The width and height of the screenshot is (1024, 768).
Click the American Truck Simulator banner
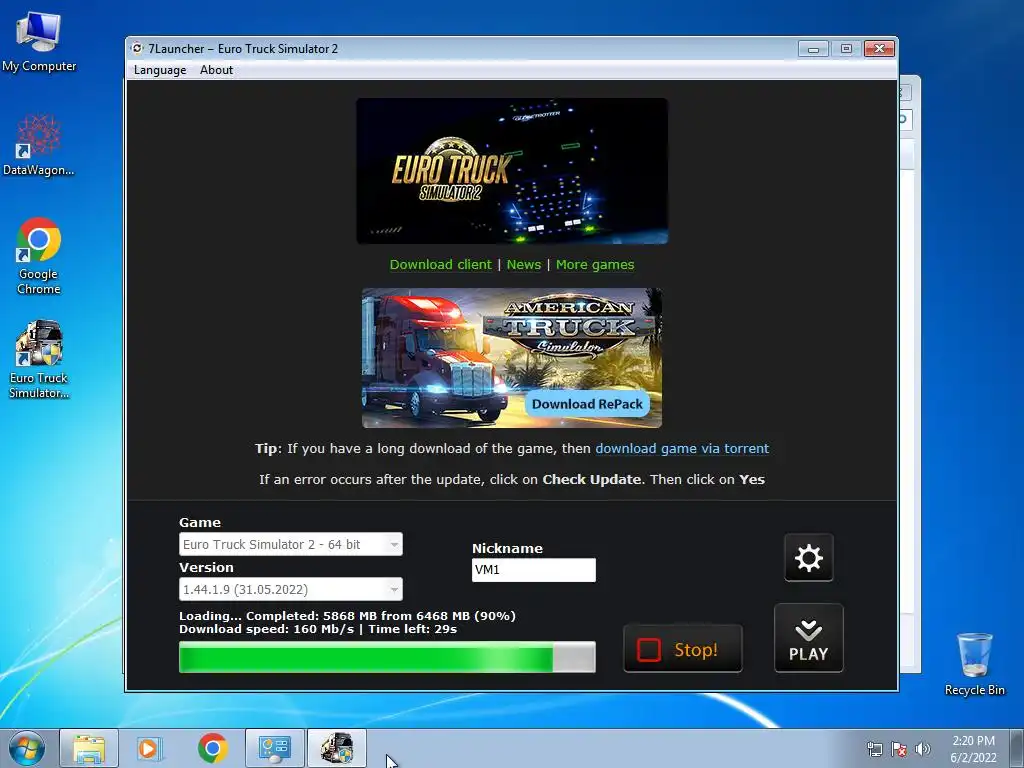[512, 358]
